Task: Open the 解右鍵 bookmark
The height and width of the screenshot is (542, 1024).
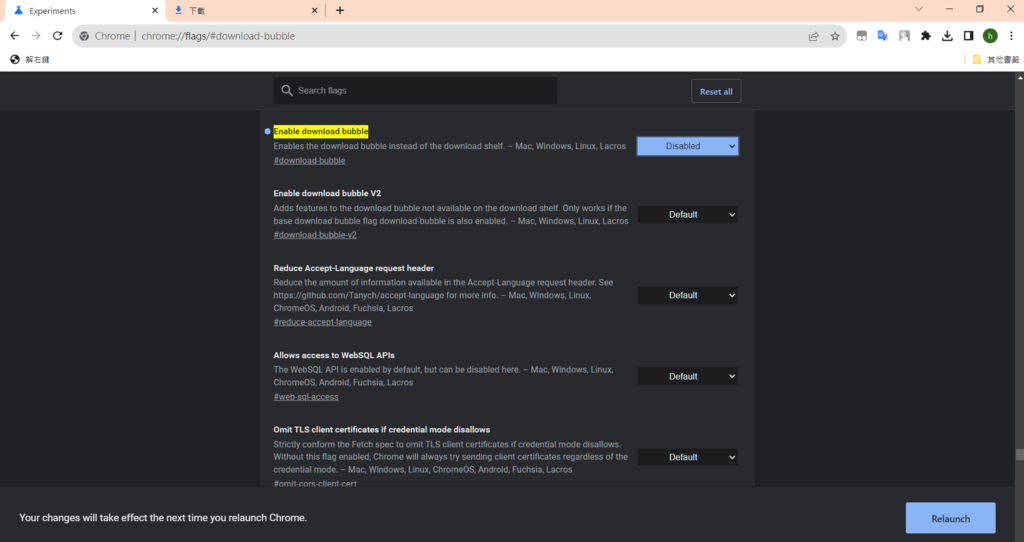Action: pos(30,59)
